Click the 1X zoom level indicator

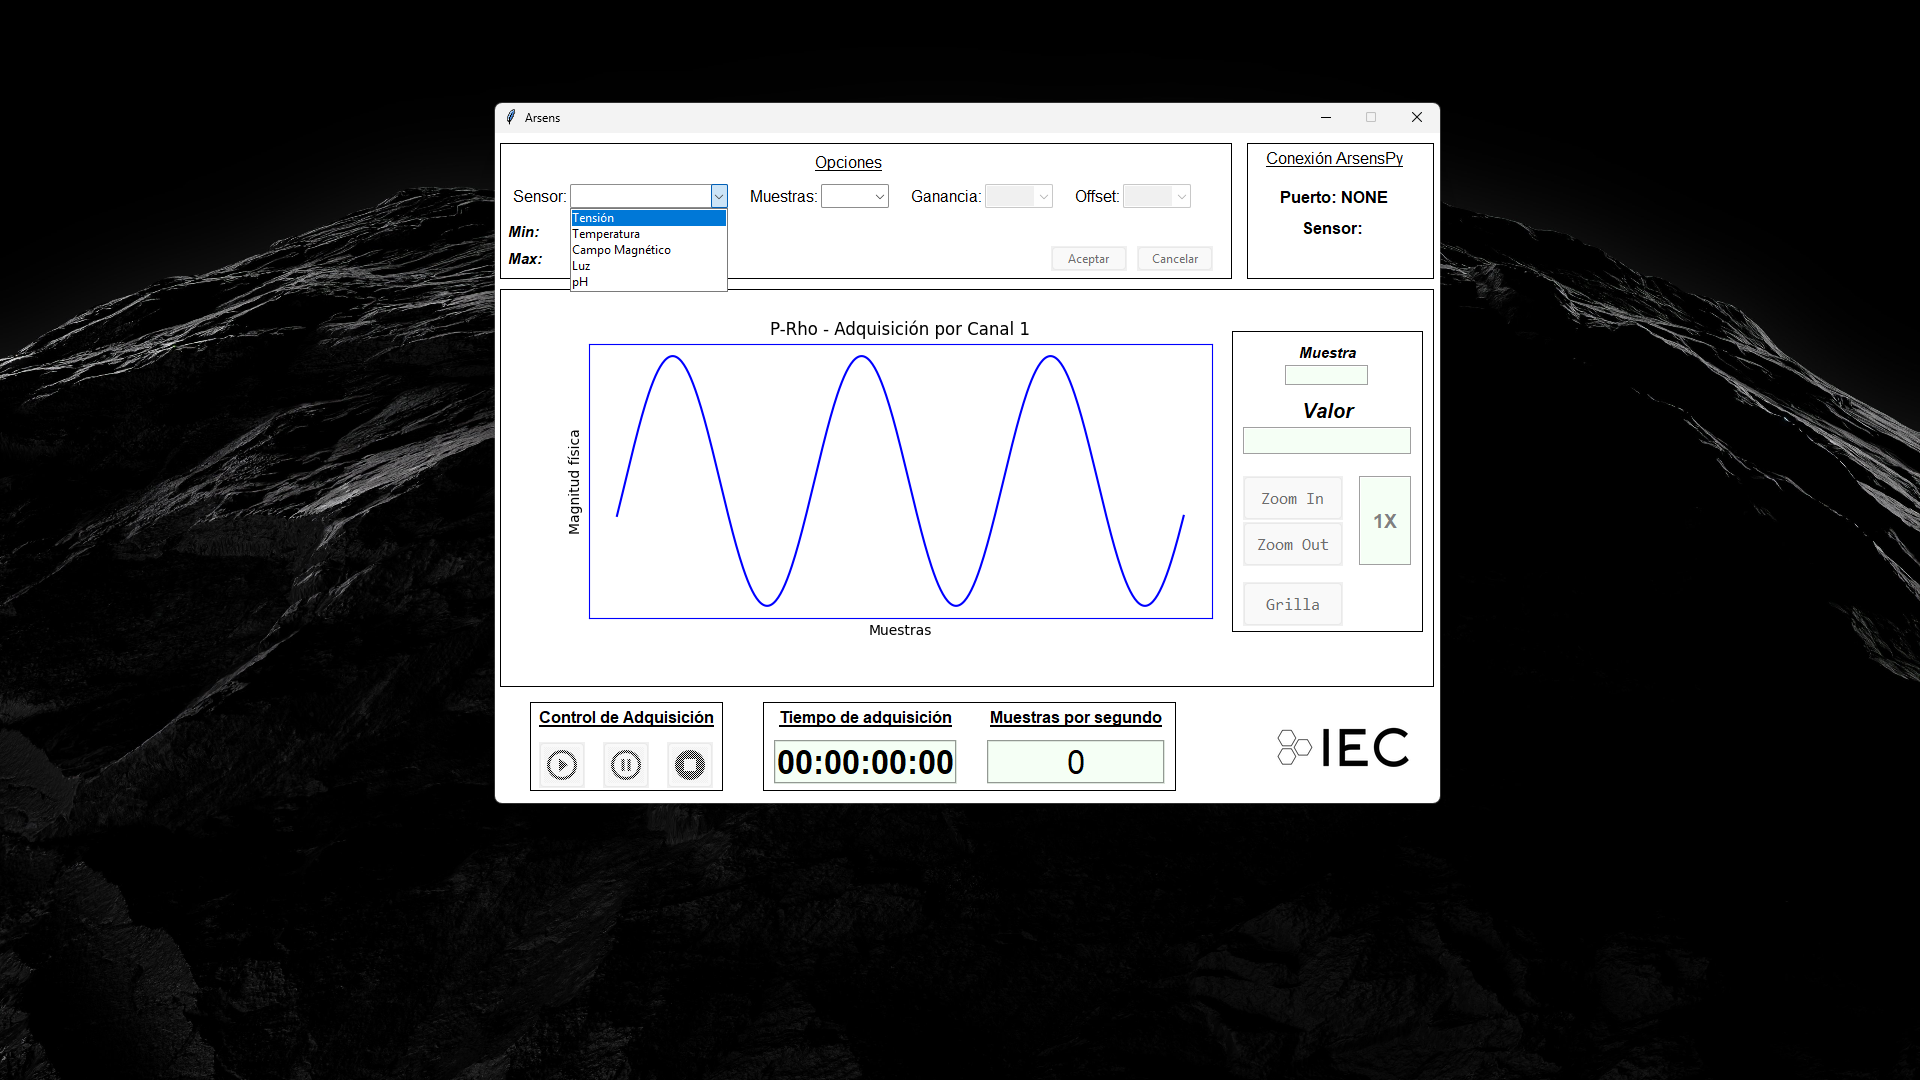[x=1384, y=521]
